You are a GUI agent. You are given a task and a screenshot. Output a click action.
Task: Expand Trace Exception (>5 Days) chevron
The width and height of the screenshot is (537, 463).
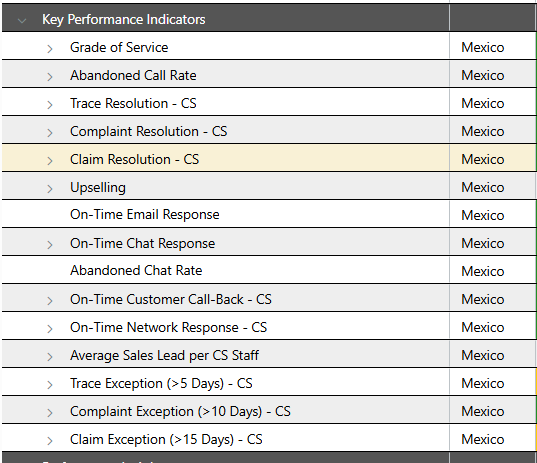point(50,385)
